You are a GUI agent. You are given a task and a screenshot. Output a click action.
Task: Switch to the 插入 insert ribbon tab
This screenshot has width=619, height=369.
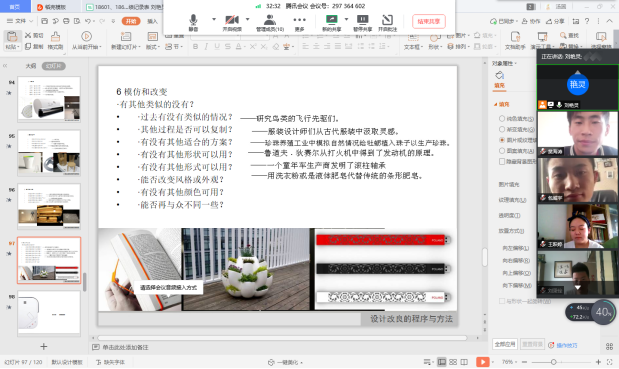tap(152, 21)
